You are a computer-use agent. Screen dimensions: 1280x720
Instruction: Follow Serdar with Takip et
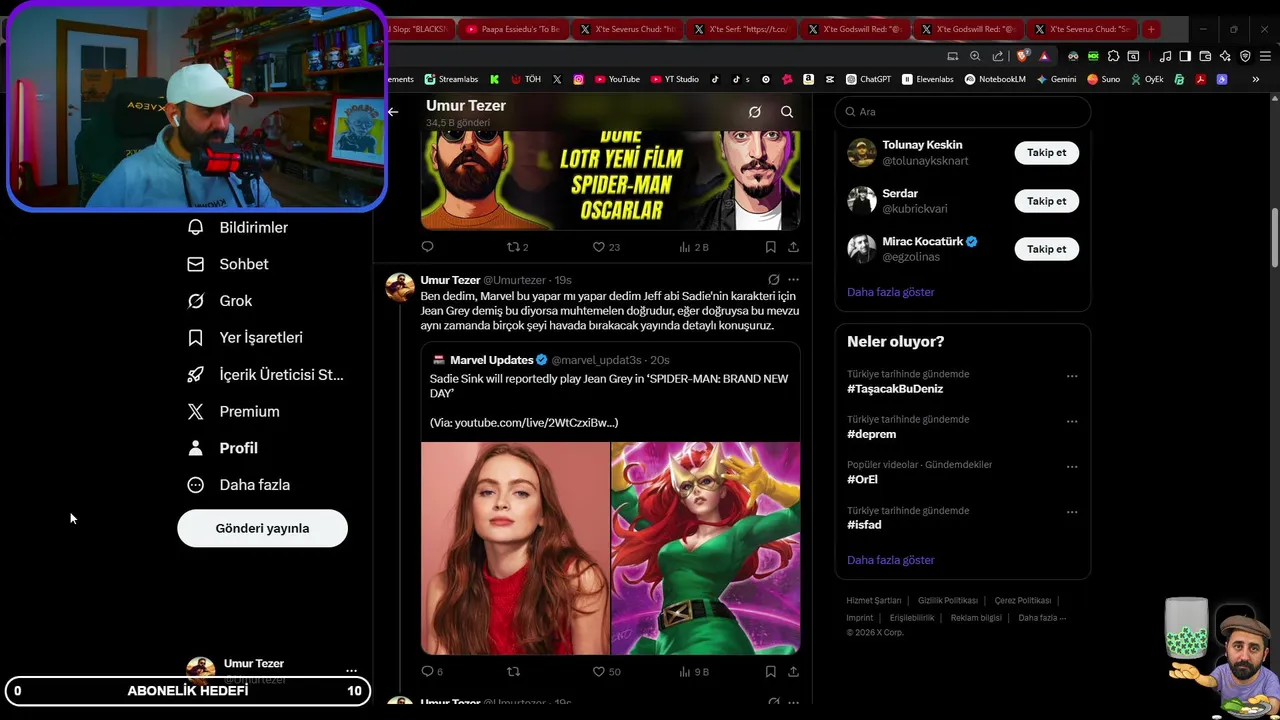1046,201
